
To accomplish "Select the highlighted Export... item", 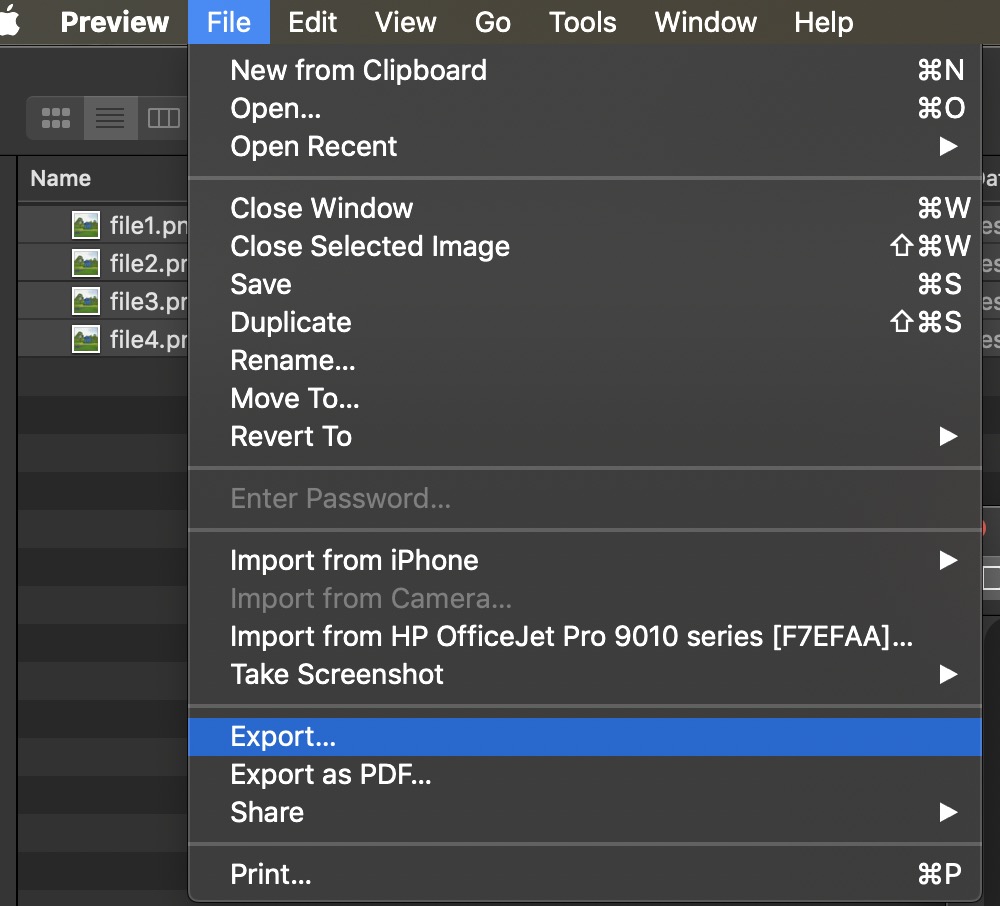I will point(585,736).
